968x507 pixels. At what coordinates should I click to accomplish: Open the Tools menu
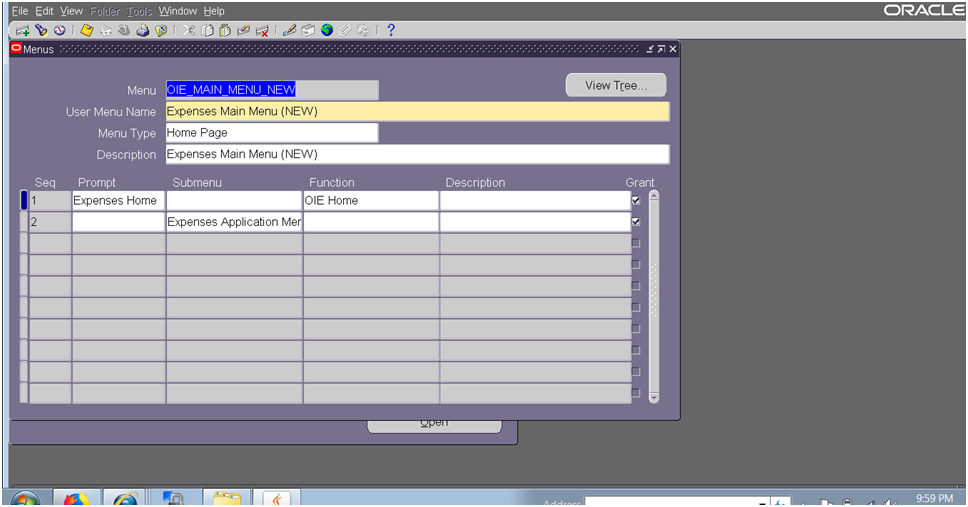coord(139,11)
